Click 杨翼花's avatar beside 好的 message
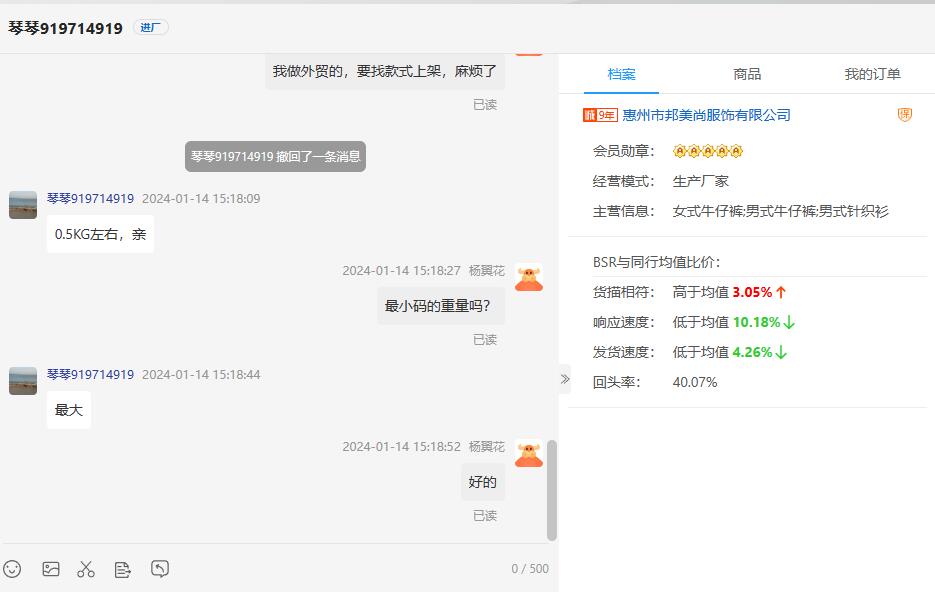Viewport: 935px width, 592px height. (x=529, y=454)
